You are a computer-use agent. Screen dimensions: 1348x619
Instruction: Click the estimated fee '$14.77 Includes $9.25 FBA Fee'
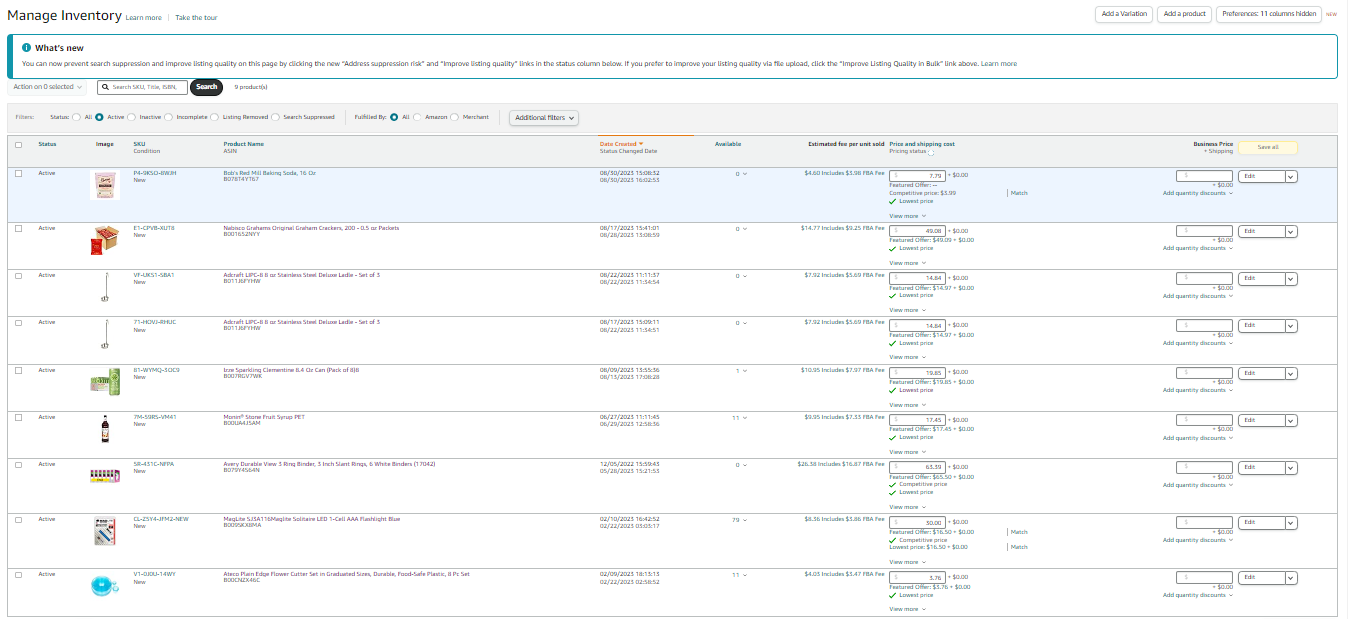tap(842, 228)
